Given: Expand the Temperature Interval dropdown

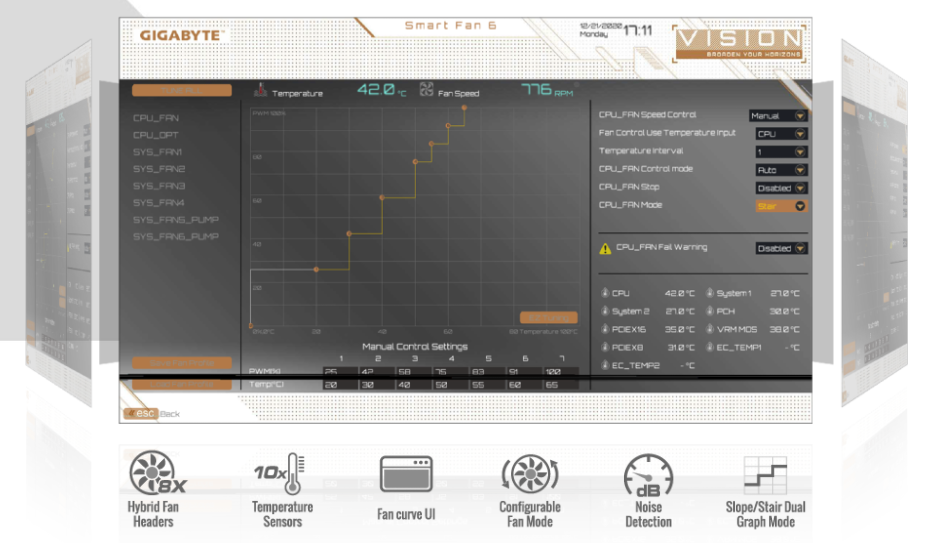Looking at the screenshot, I should (781, 152).
